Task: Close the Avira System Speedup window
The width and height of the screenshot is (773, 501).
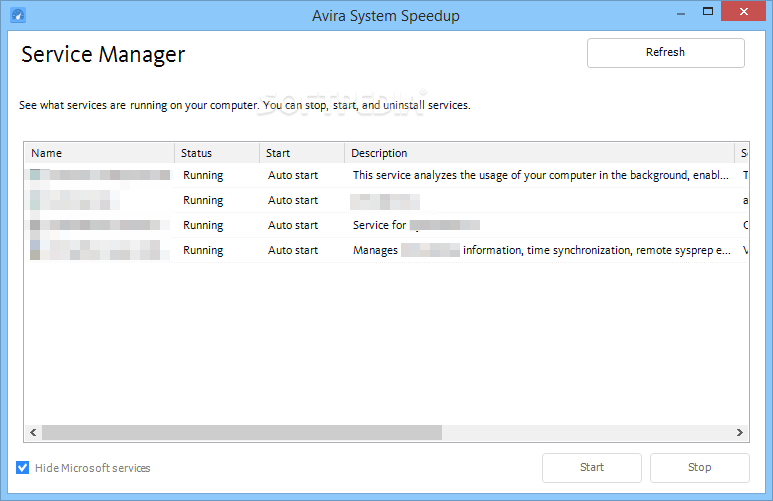Action: coord(744,11)
